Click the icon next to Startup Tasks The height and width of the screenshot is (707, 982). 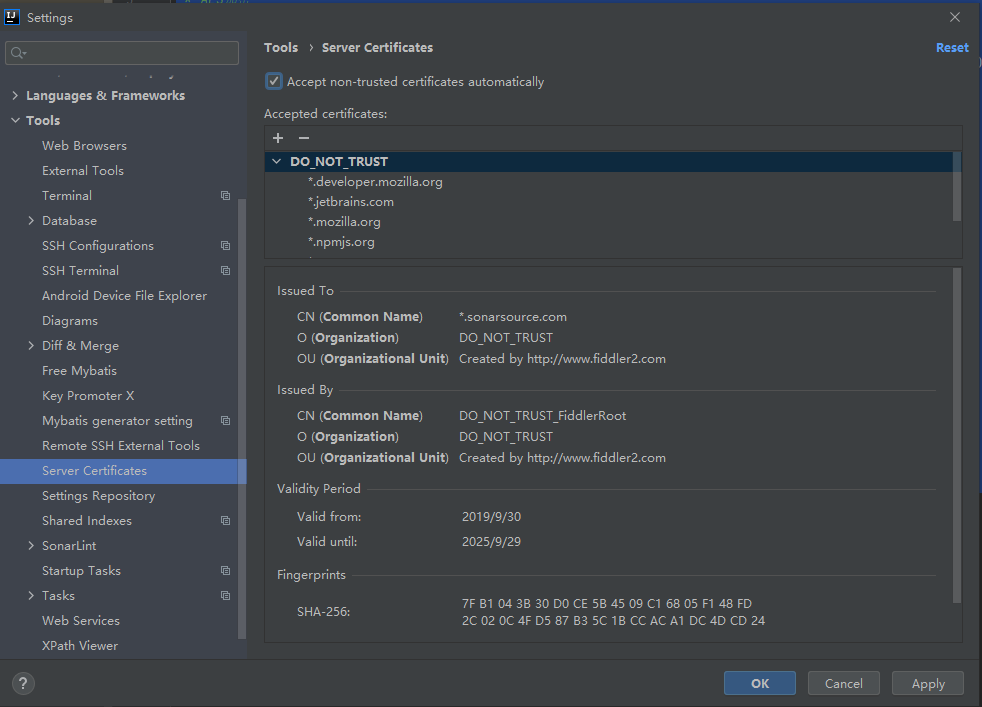(225, 570)
